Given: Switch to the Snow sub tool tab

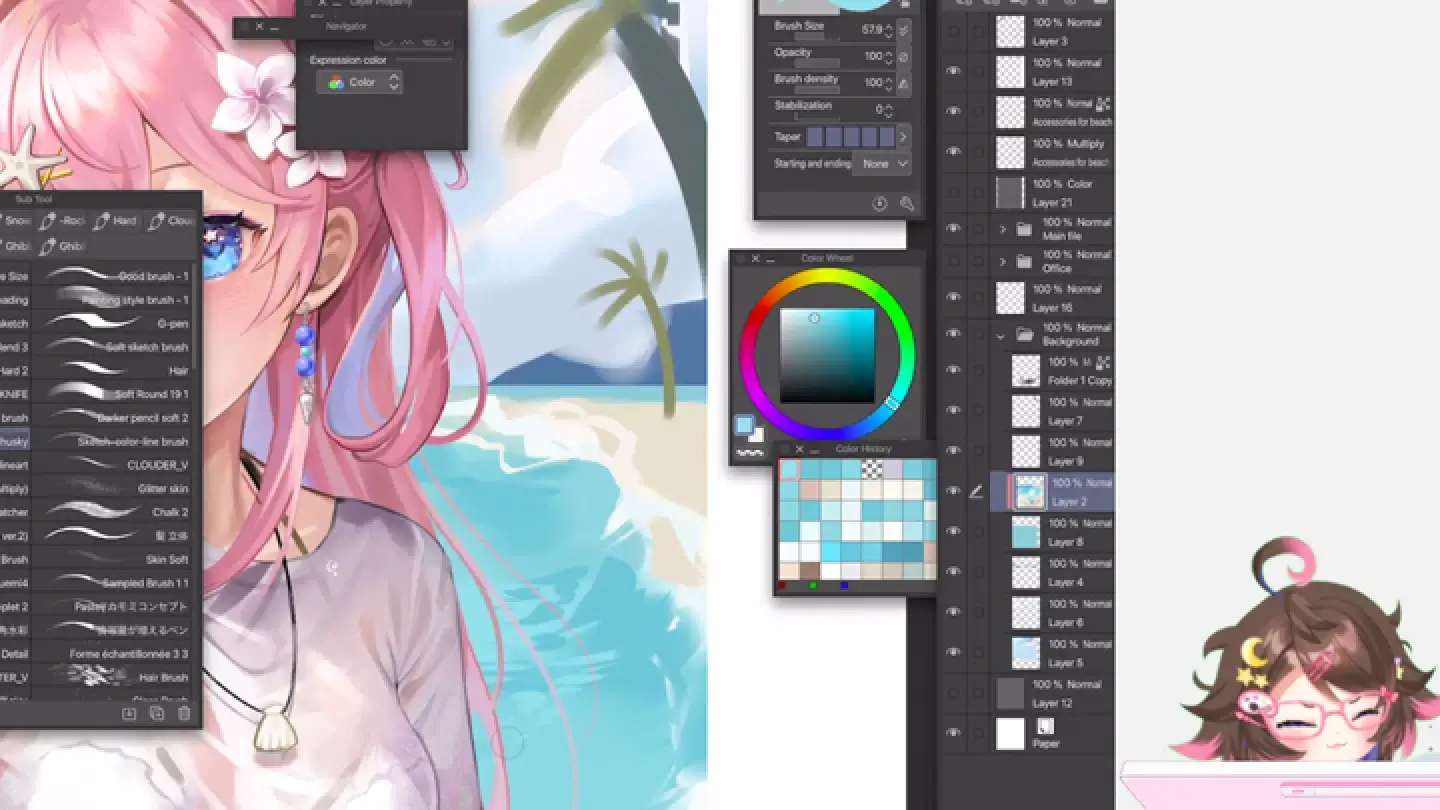Looking at the screenshot, I should (17, 221).
